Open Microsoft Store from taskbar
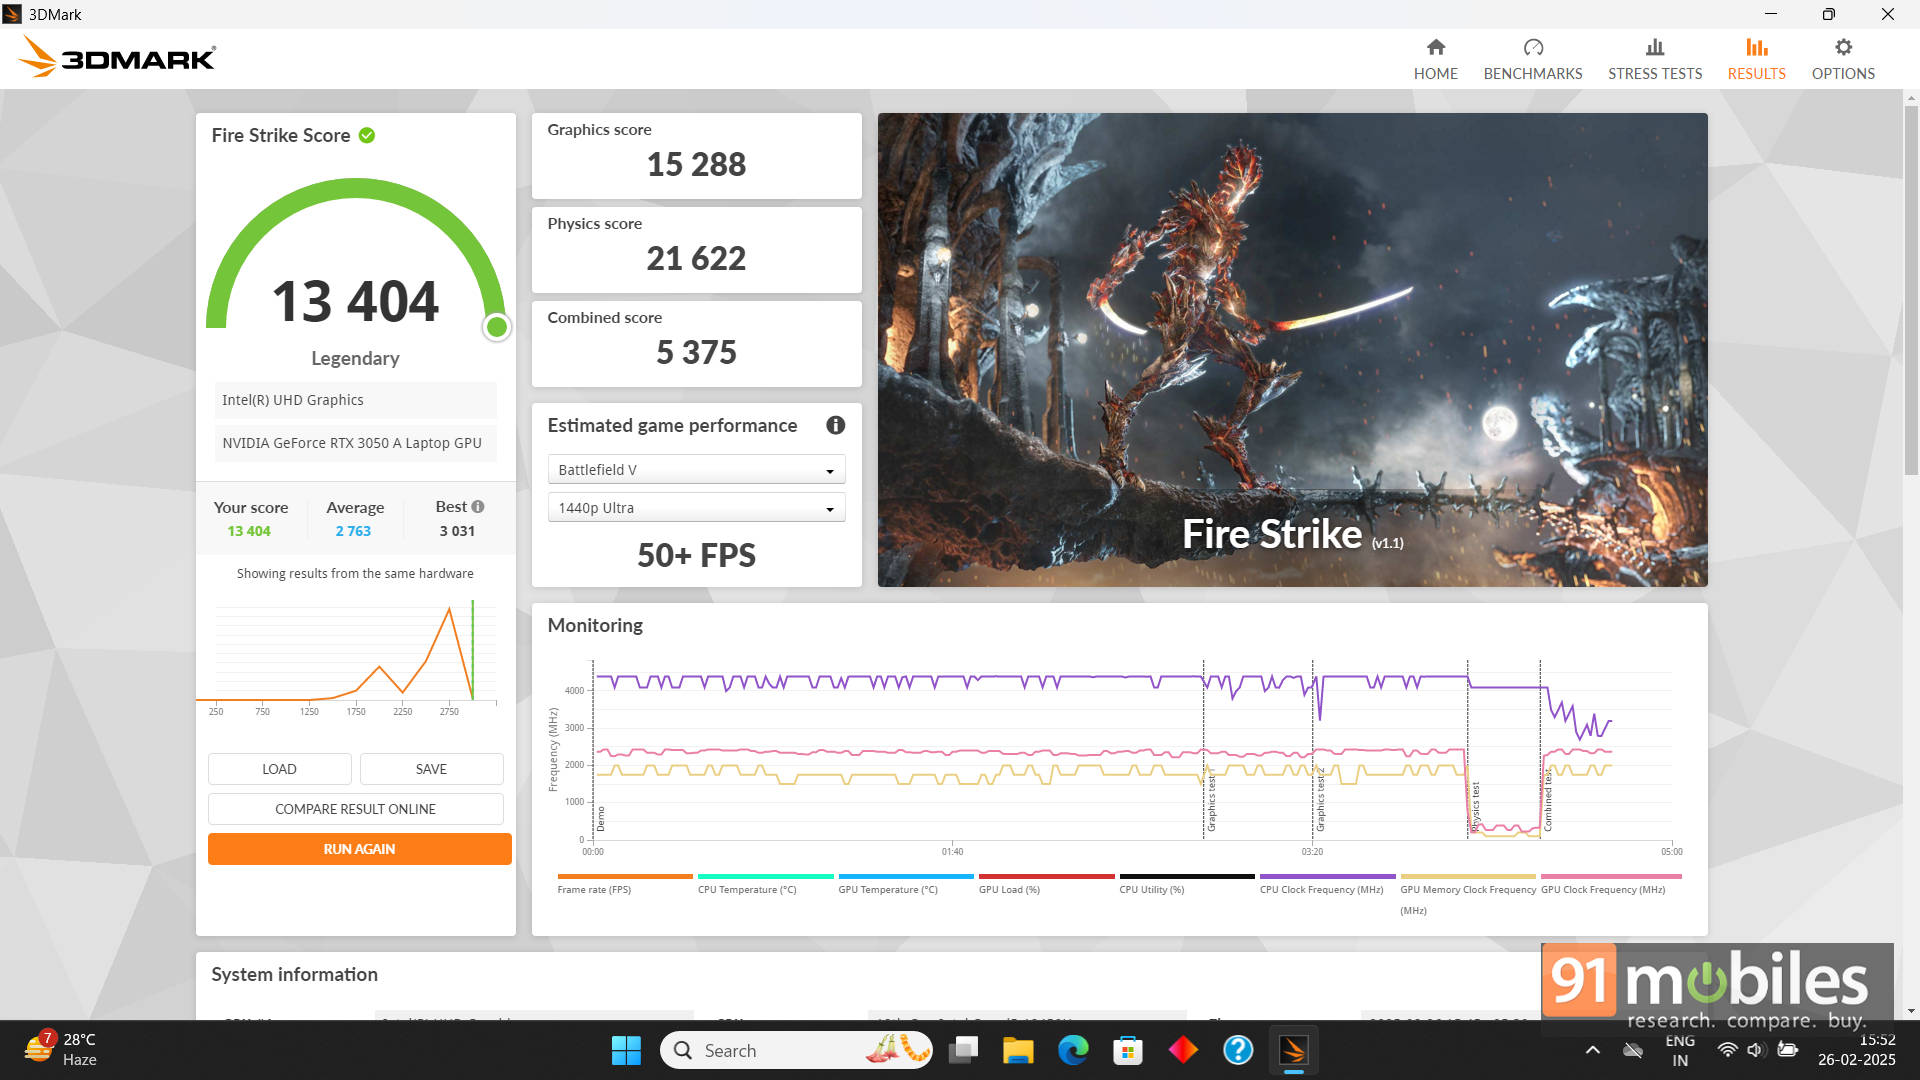 (1128, 1050)
